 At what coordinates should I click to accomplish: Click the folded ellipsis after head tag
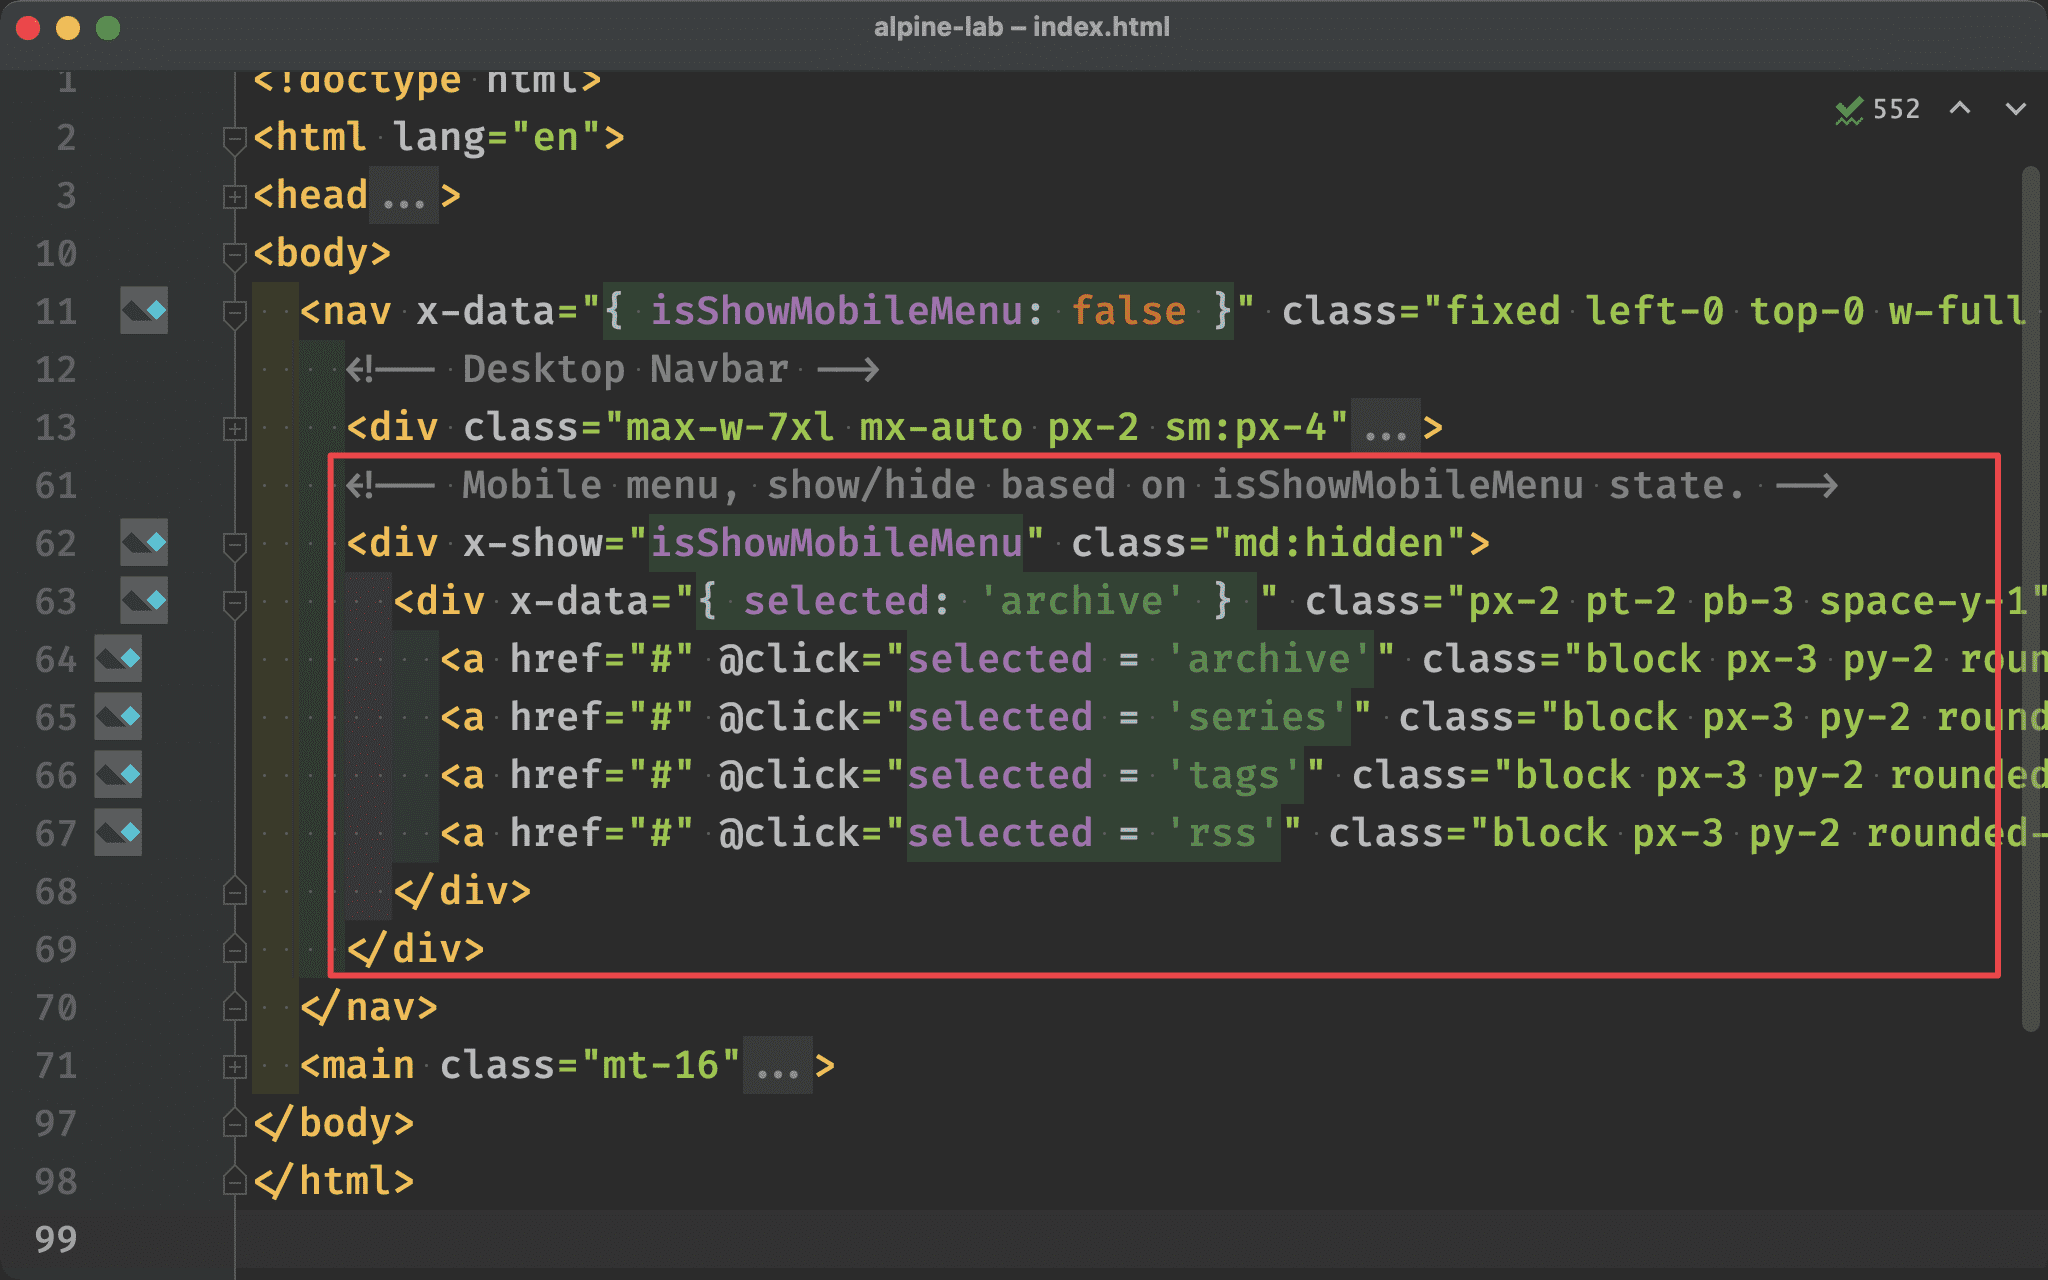click(x=404, y=196)
